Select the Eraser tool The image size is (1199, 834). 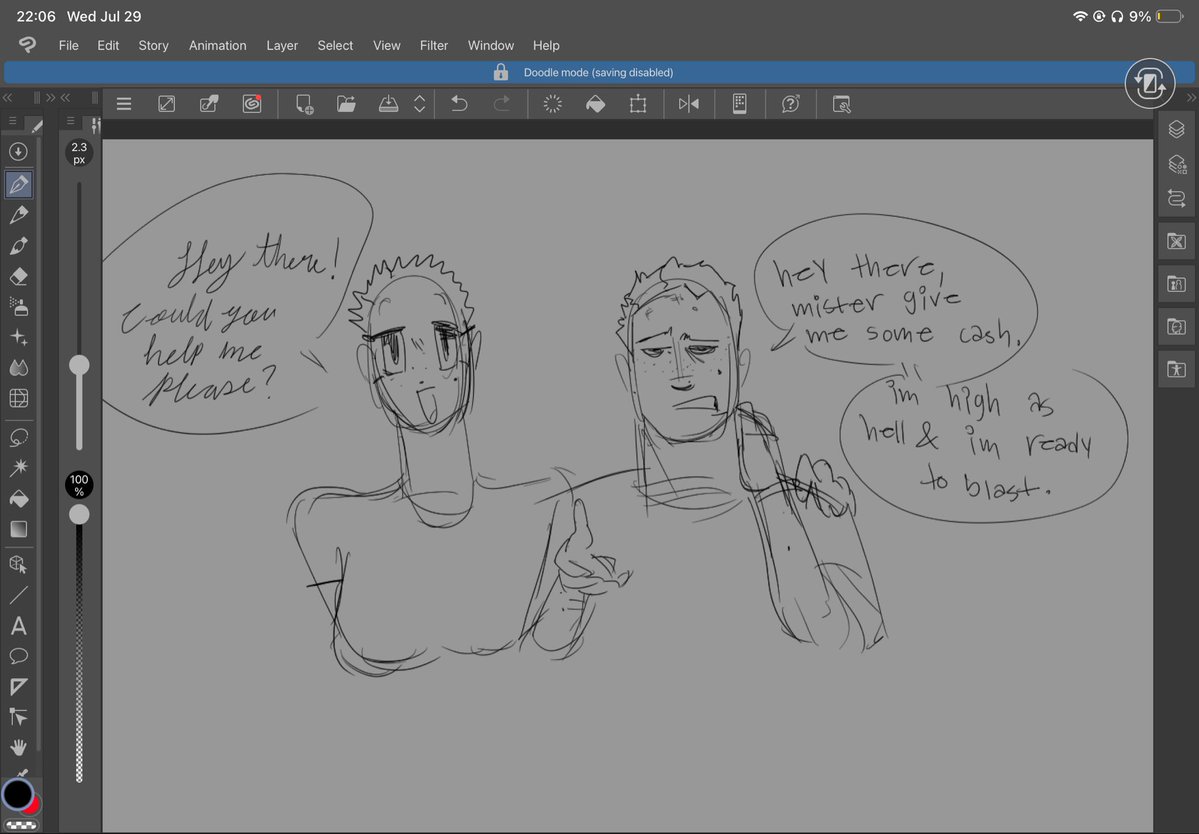(x=18, y=276)
